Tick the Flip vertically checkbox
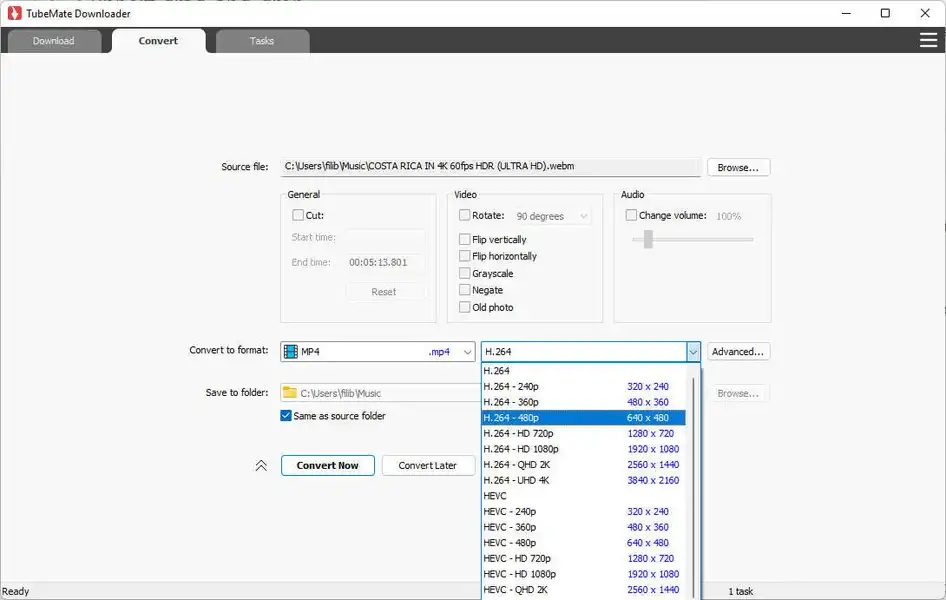Screen dimensions: 946x600 [464, 239]
